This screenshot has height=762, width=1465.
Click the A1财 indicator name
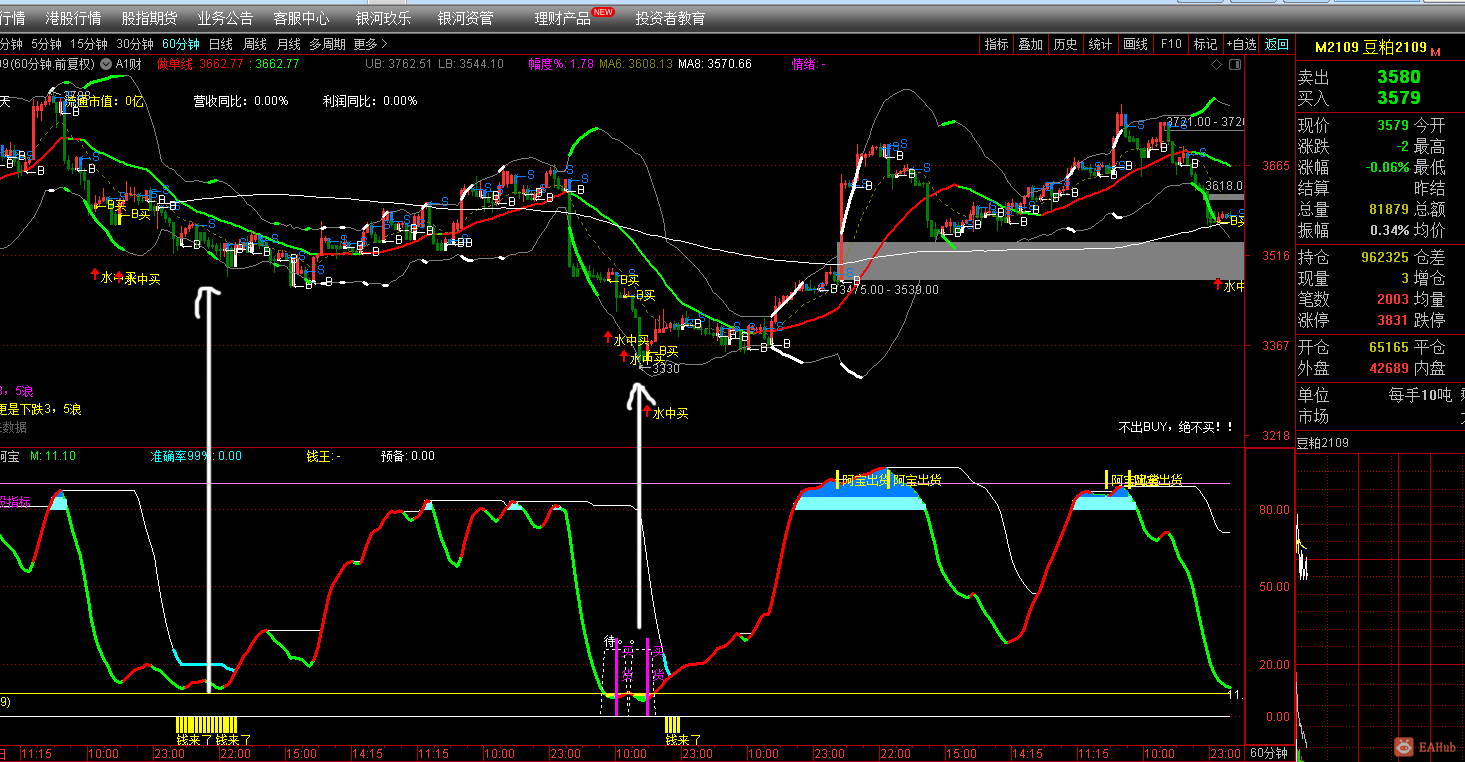(x=128, y=64)
